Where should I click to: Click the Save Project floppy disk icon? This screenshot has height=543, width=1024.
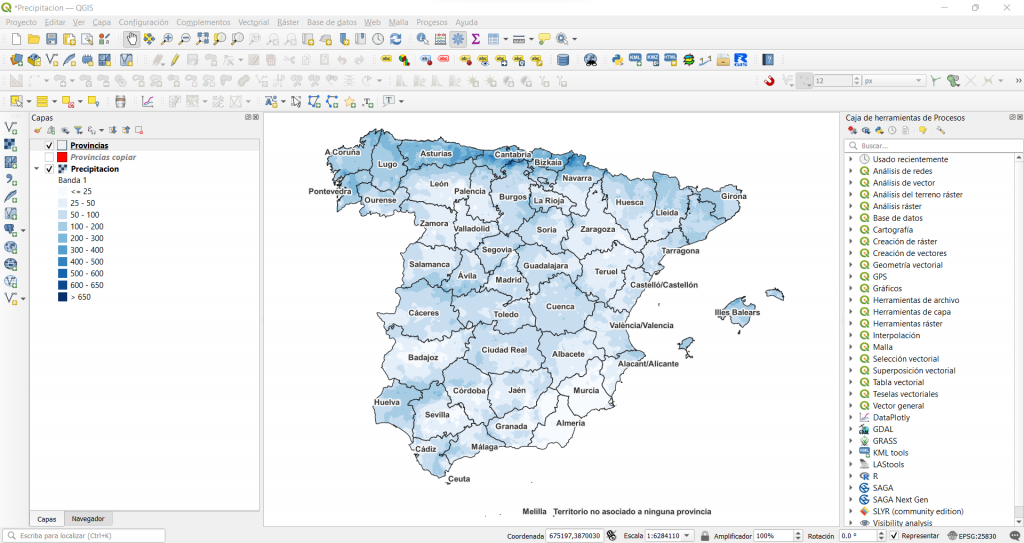click(x=52, y=39)
